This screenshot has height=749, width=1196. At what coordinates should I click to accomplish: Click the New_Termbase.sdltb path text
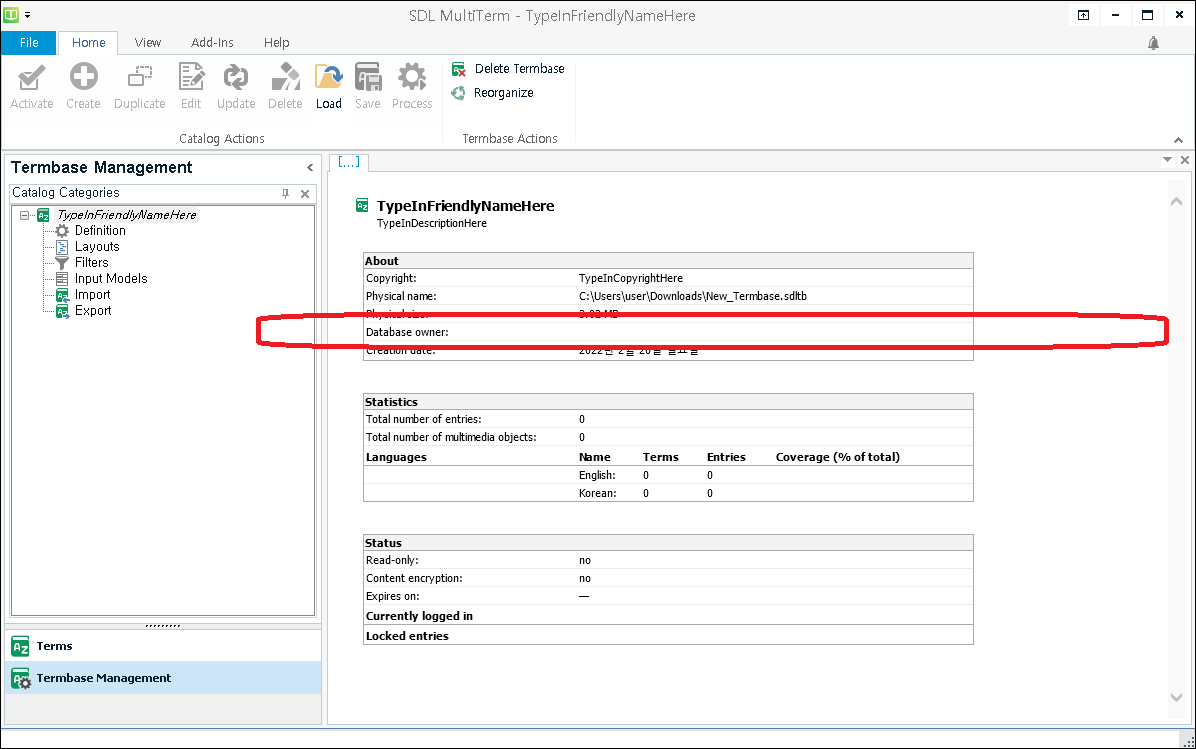point(693,296)
